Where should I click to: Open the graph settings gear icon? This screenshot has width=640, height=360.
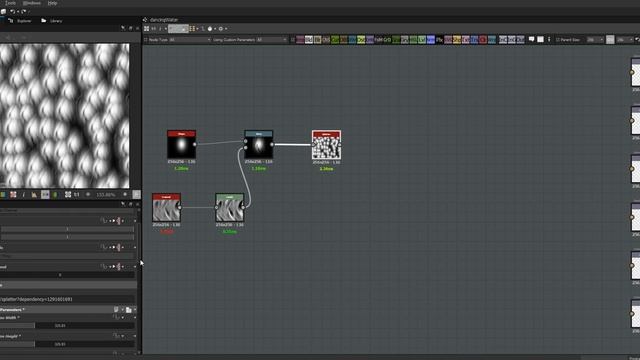pyautogui.click(x=221, y=29)
